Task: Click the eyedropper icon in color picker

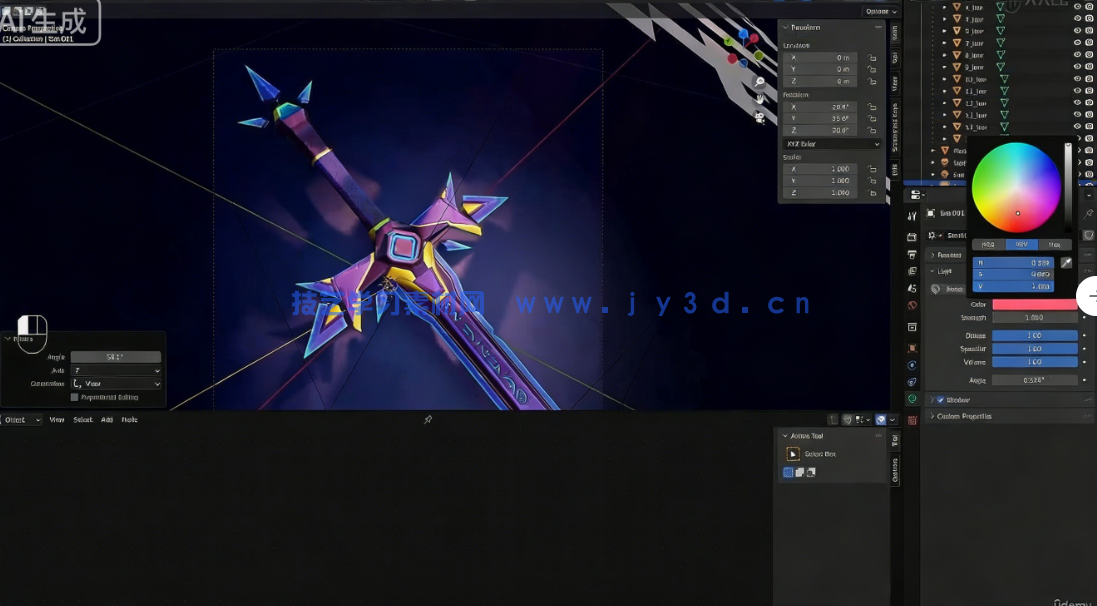Action: pyautogui.click(x=1066, y=262)
